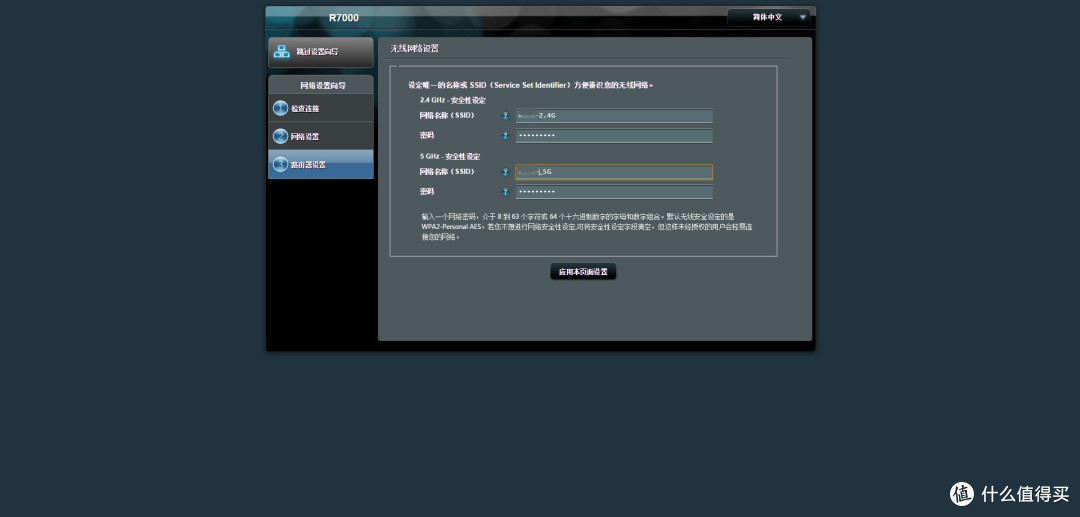Click 网络名称（SSID）label under 2.4 GHz section
Image resolution: width=1080 pixels, height=517 pixels.
447,116
